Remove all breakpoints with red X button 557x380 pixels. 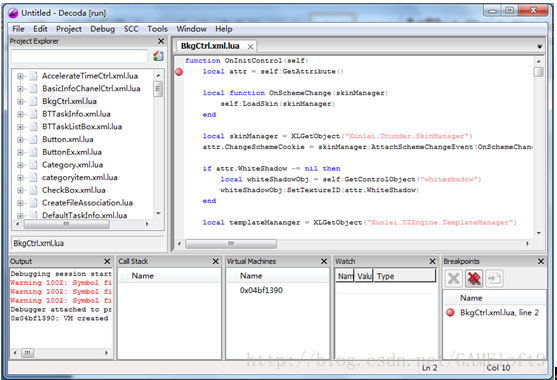pyautogui.click(x=474, y=278)
